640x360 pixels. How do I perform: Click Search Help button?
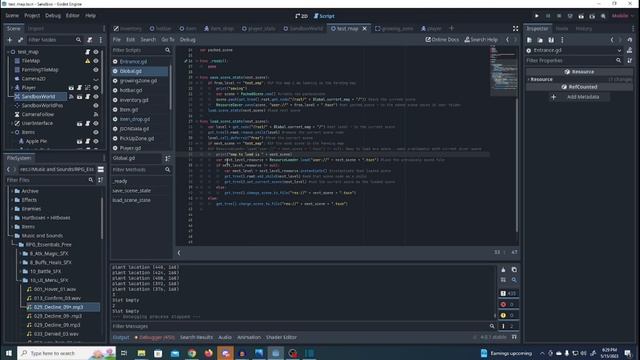(481, 40)
